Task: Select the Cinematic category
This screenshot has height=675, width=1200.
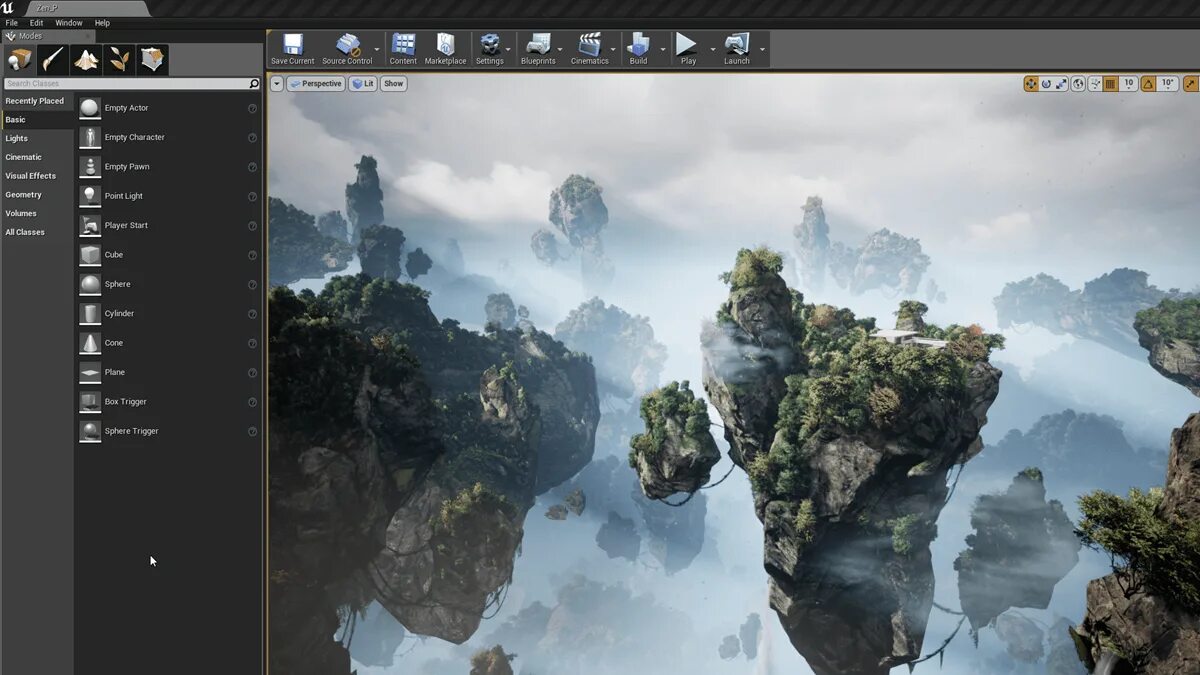Action: coord(37,157)
